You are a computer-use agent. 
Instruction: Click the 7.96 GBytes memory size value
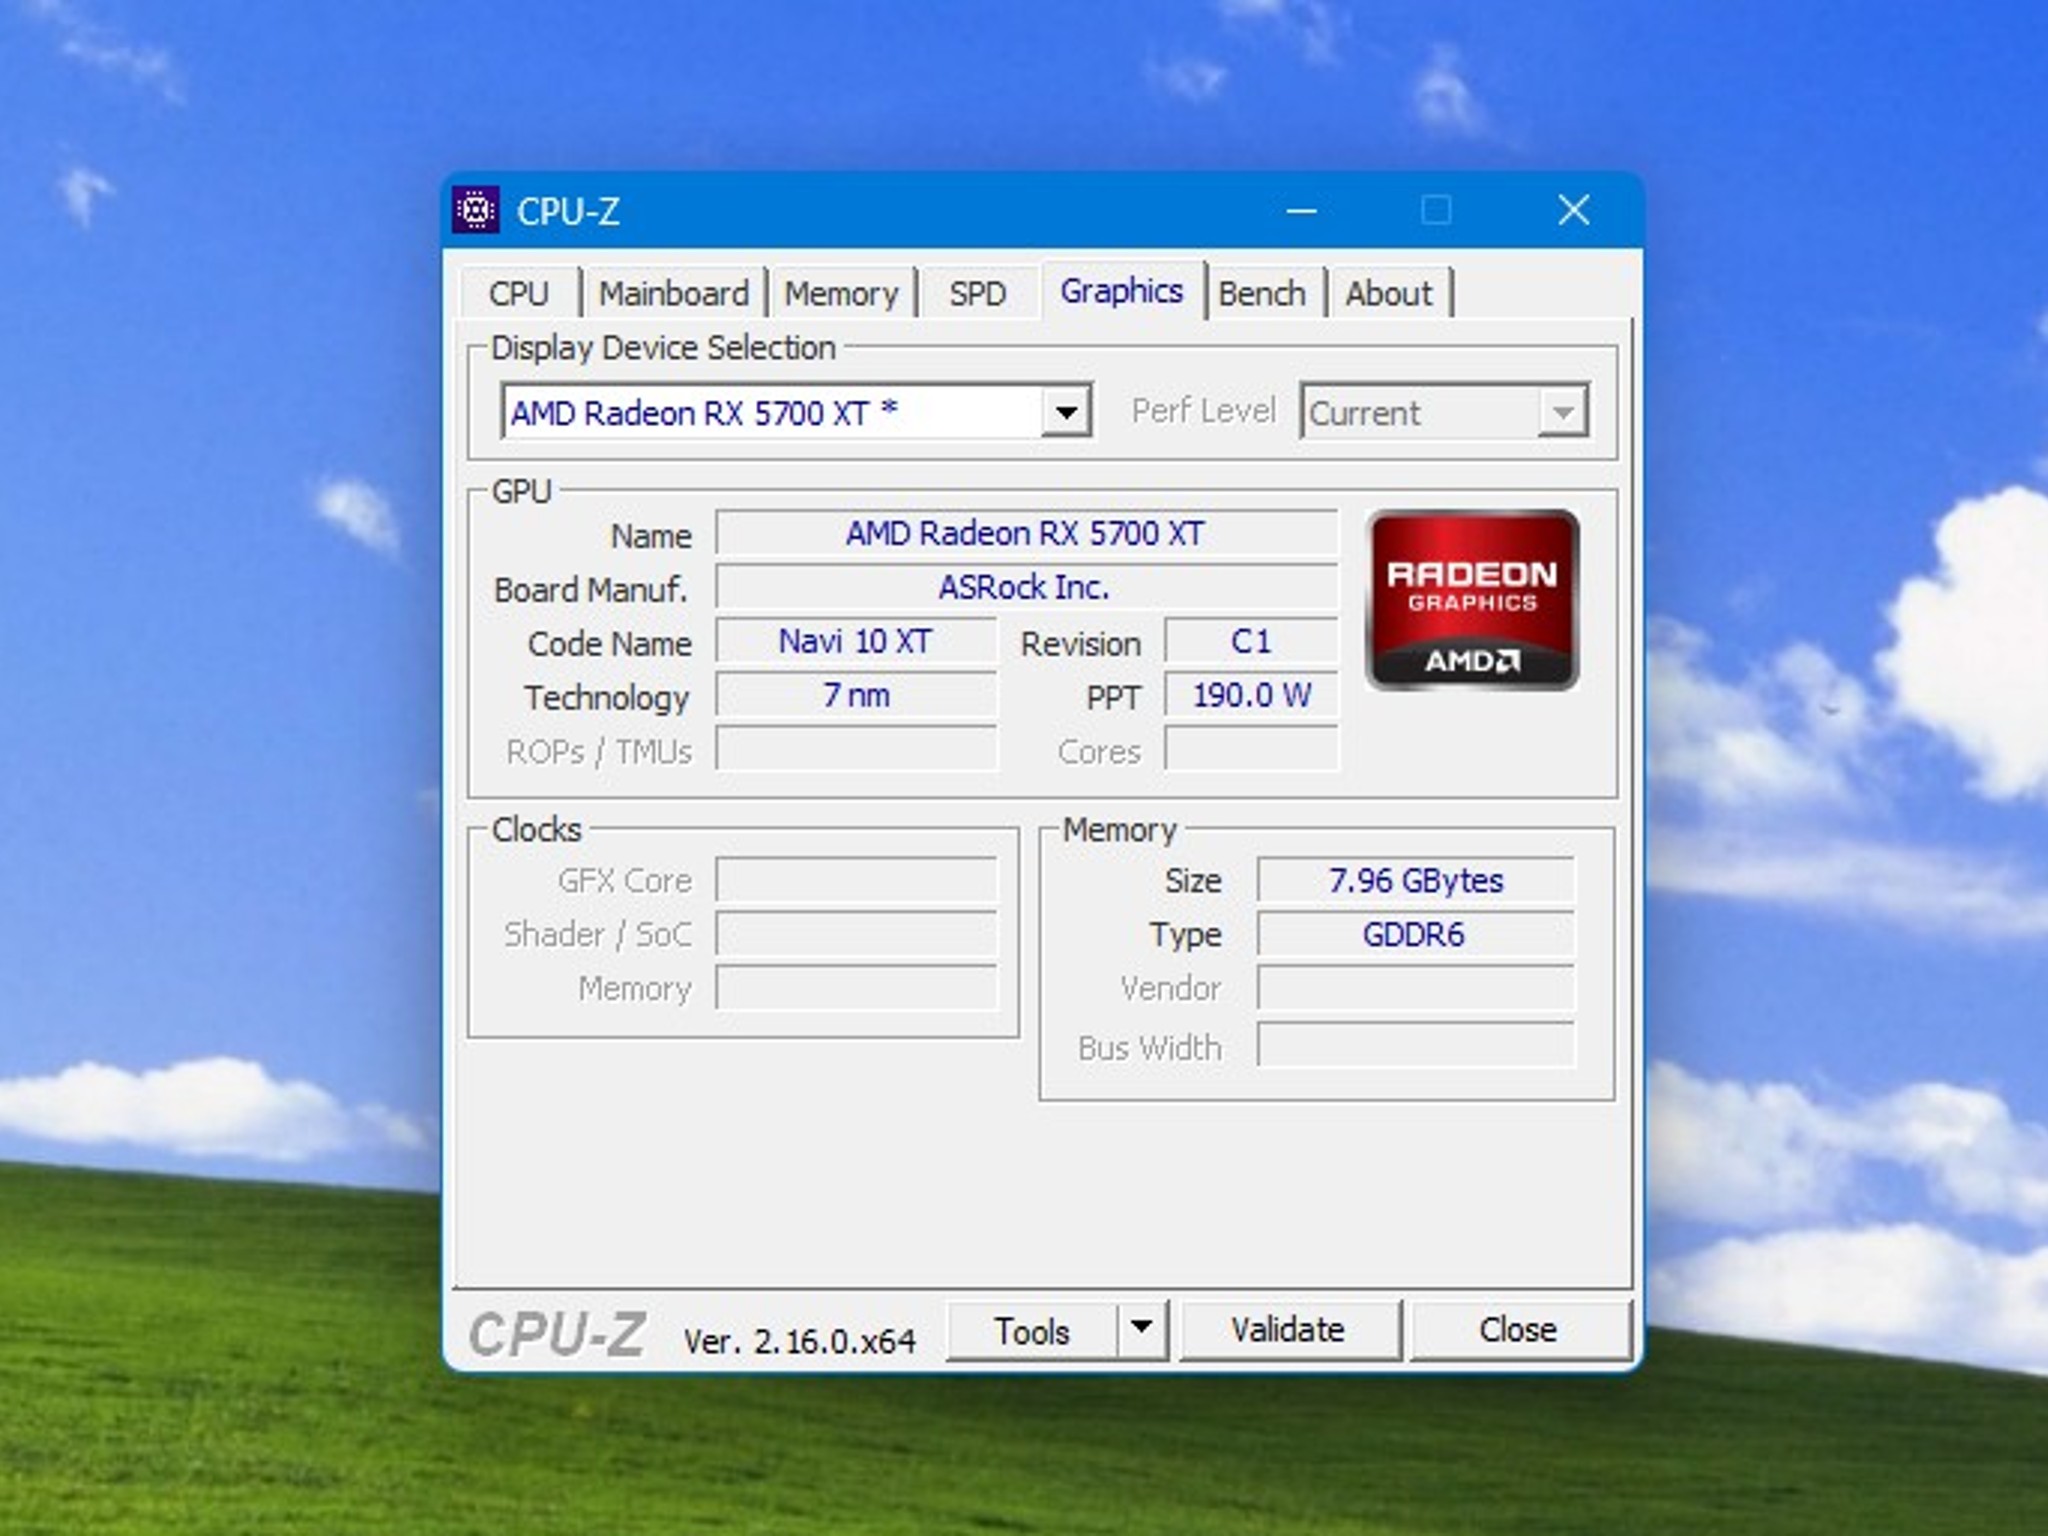coord(1415,880)
